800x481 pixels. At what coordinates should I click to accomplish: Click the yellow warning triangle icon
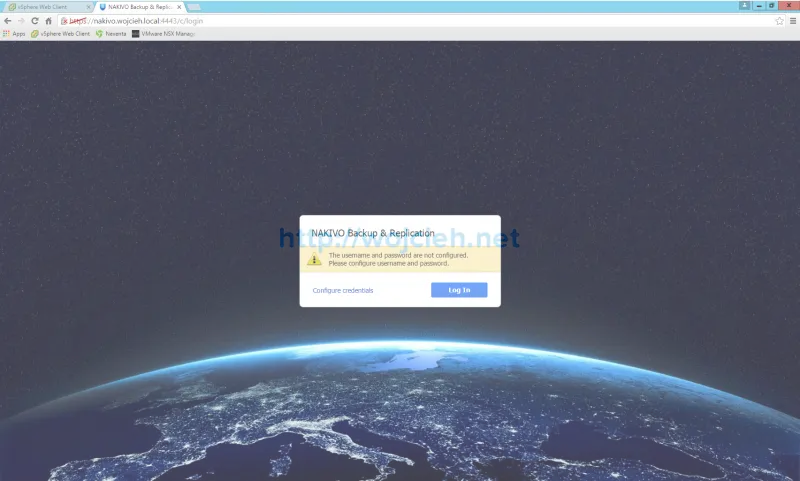(314, 259)
